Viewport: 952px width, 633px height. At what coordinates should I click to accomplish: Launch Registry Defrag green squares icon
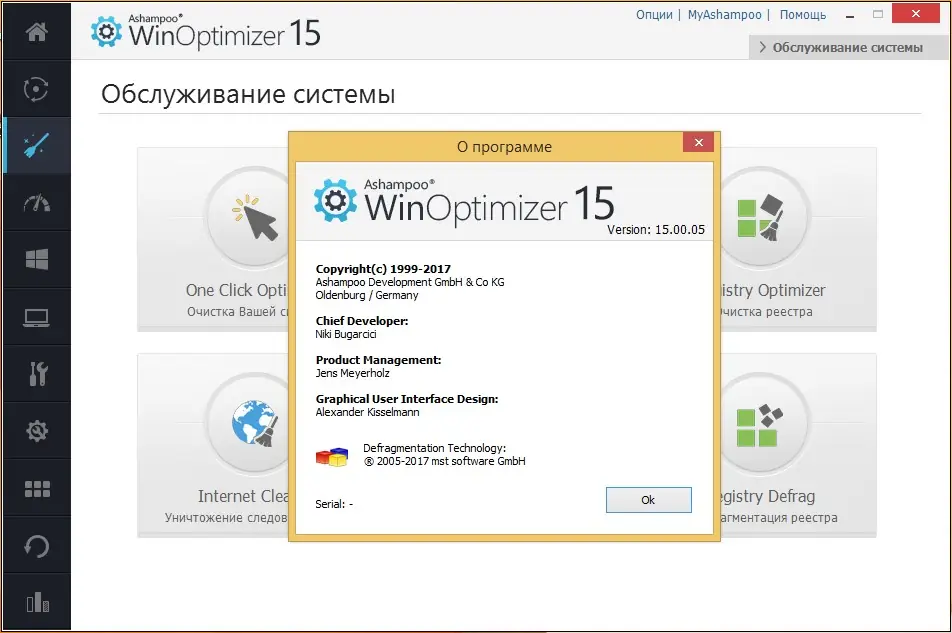pos(760,425)
